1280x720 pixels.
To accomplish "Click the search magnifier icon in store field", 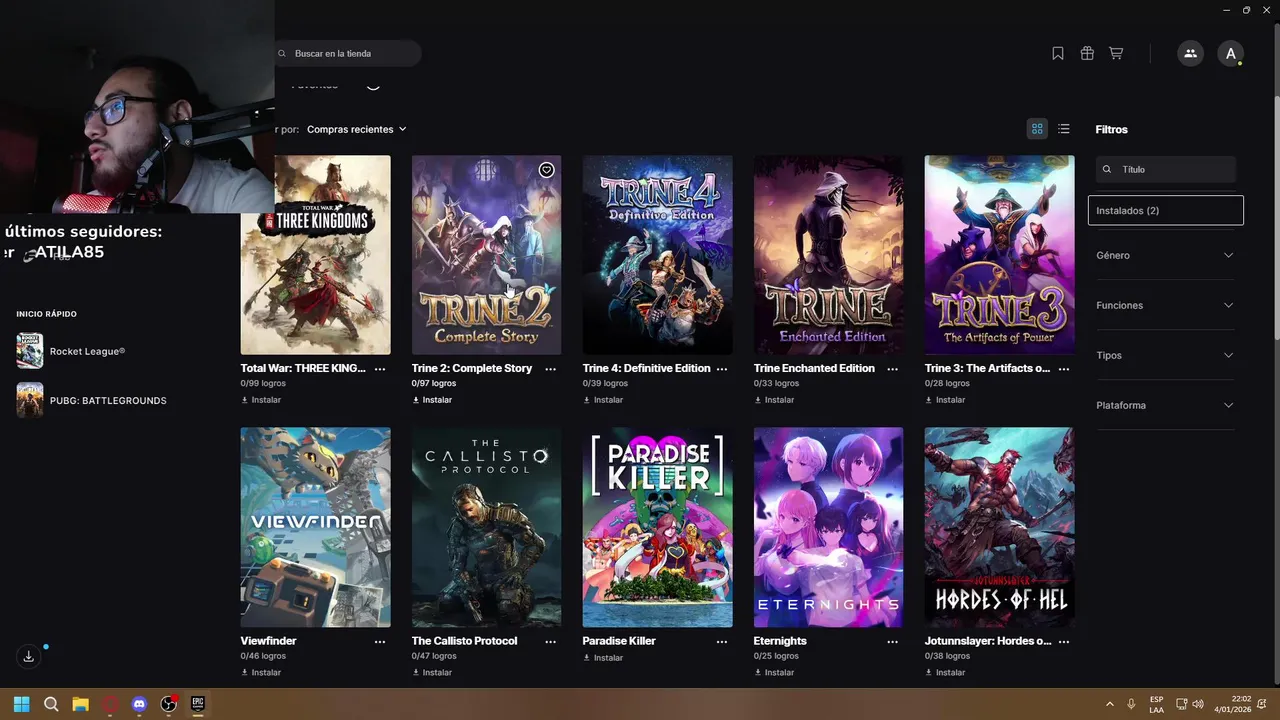I will 283,54.
